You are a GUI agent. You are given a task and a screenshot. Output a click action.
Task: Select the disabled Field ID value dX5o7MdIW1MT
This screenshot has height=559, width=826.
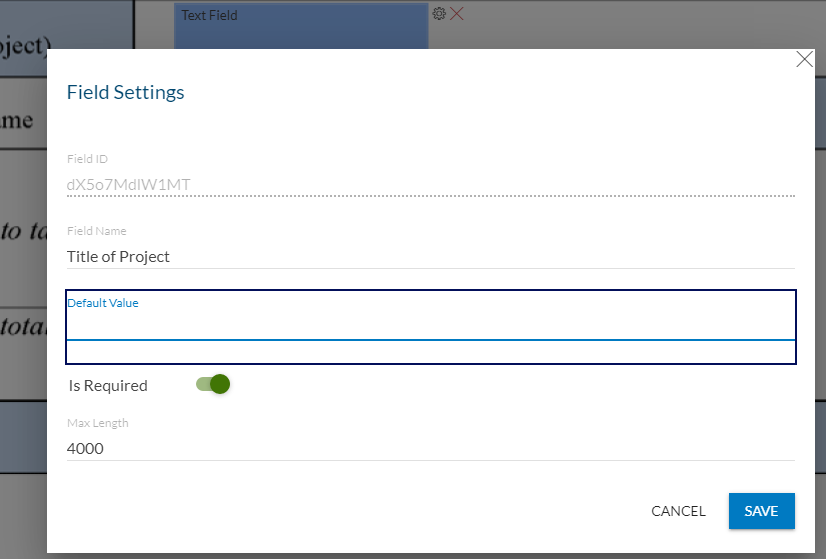129,184
